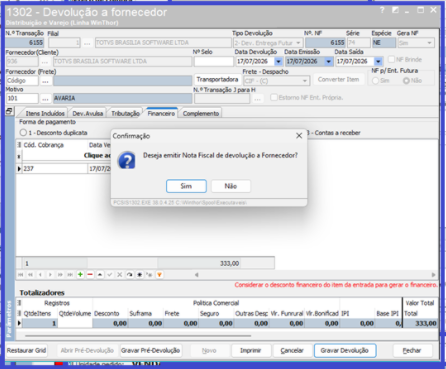
Task: Open Gera NF dropdown
Action: click(429, 43)
